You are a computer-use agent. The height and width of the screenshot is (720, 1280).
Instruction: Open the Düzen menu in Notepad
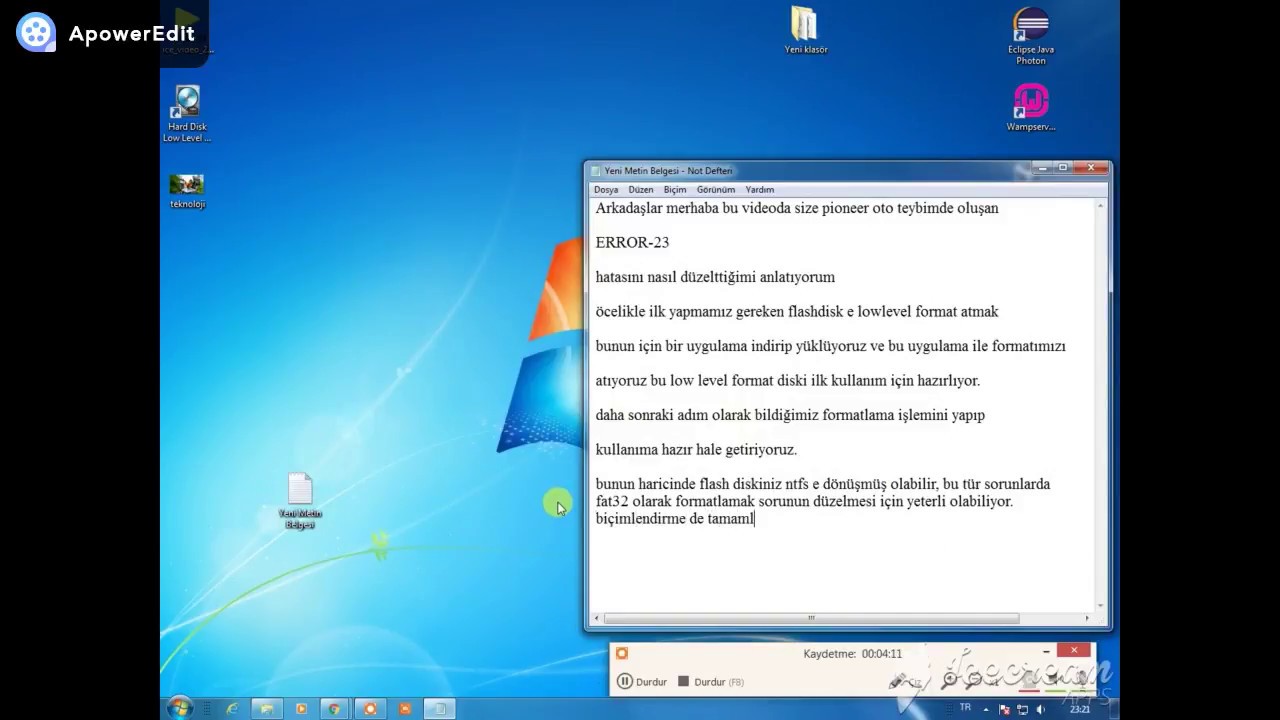pos(641,189)
